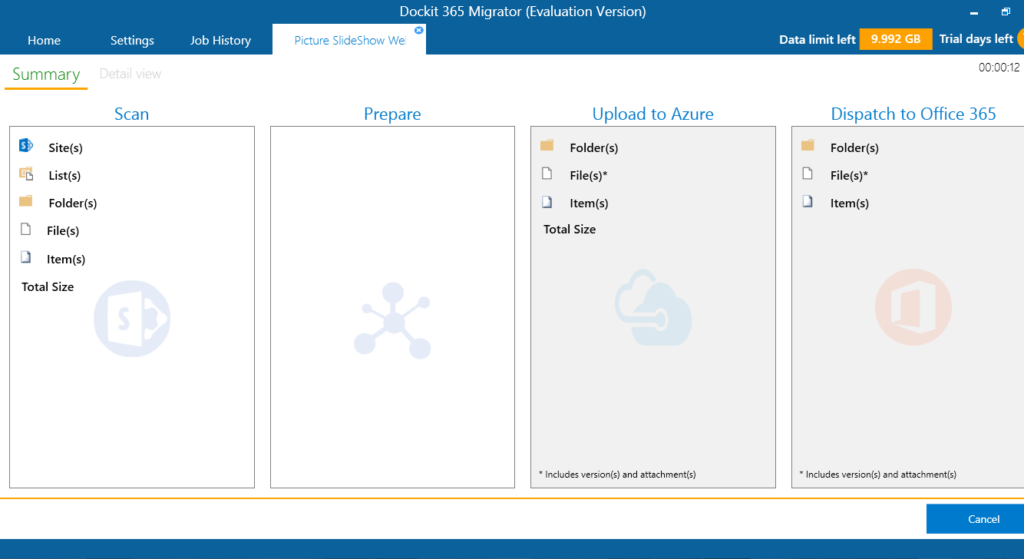Image resolution: width=1024 pixels, height=559 pixels.
Task: Click the Folder(s) icon in Dispatch to Office 365
Action: tap(808, 146)
